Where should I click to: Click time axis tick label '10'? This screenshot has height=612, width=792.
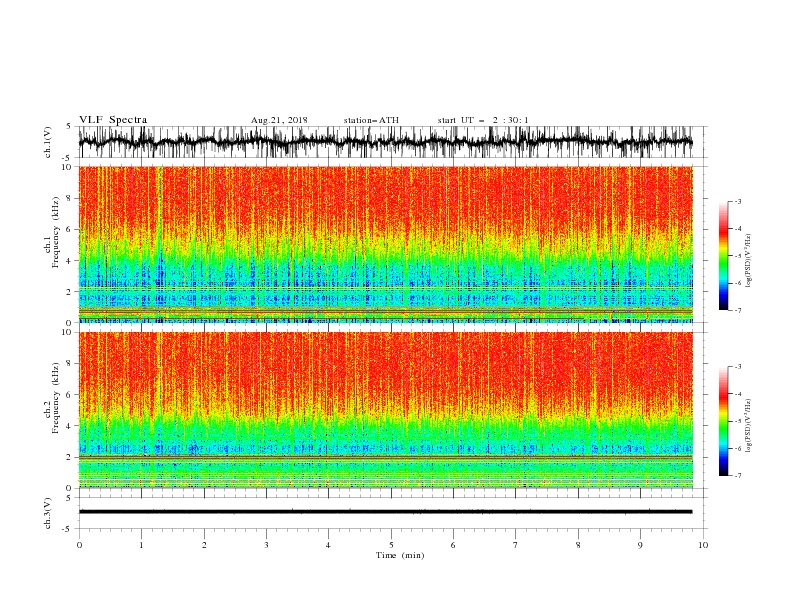click(703, 545)
